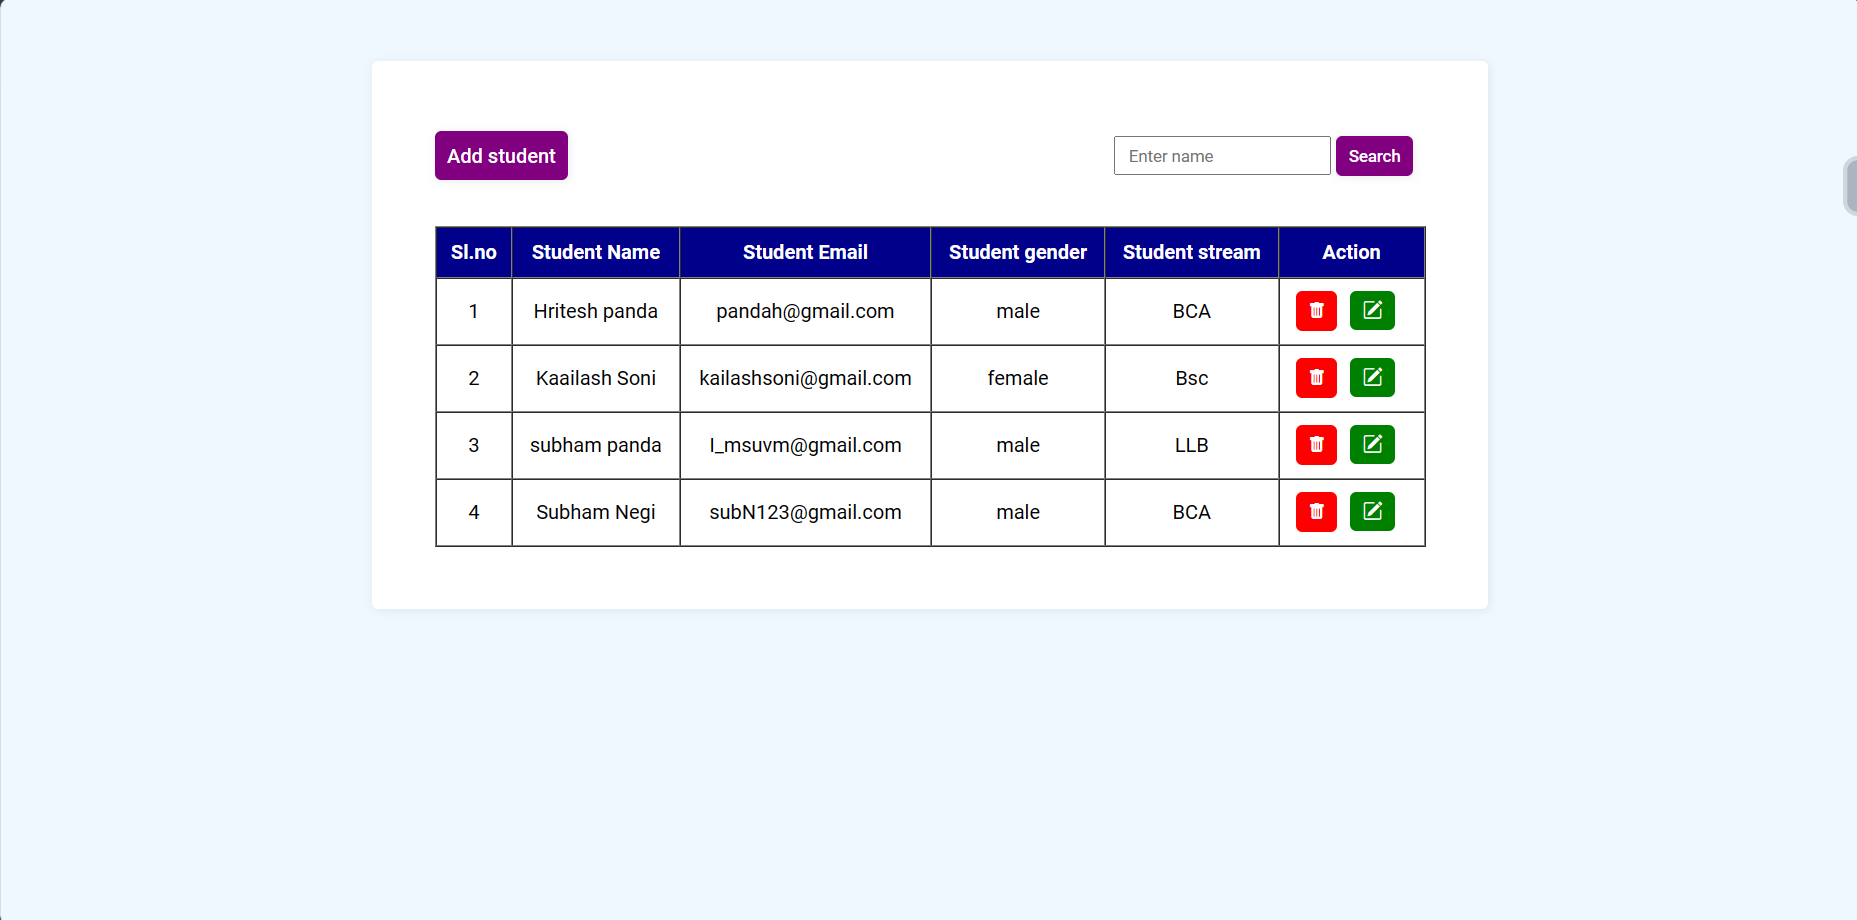Click the LLB stream cell
Screen dimensions: 1857x920
coord(1192,445)
